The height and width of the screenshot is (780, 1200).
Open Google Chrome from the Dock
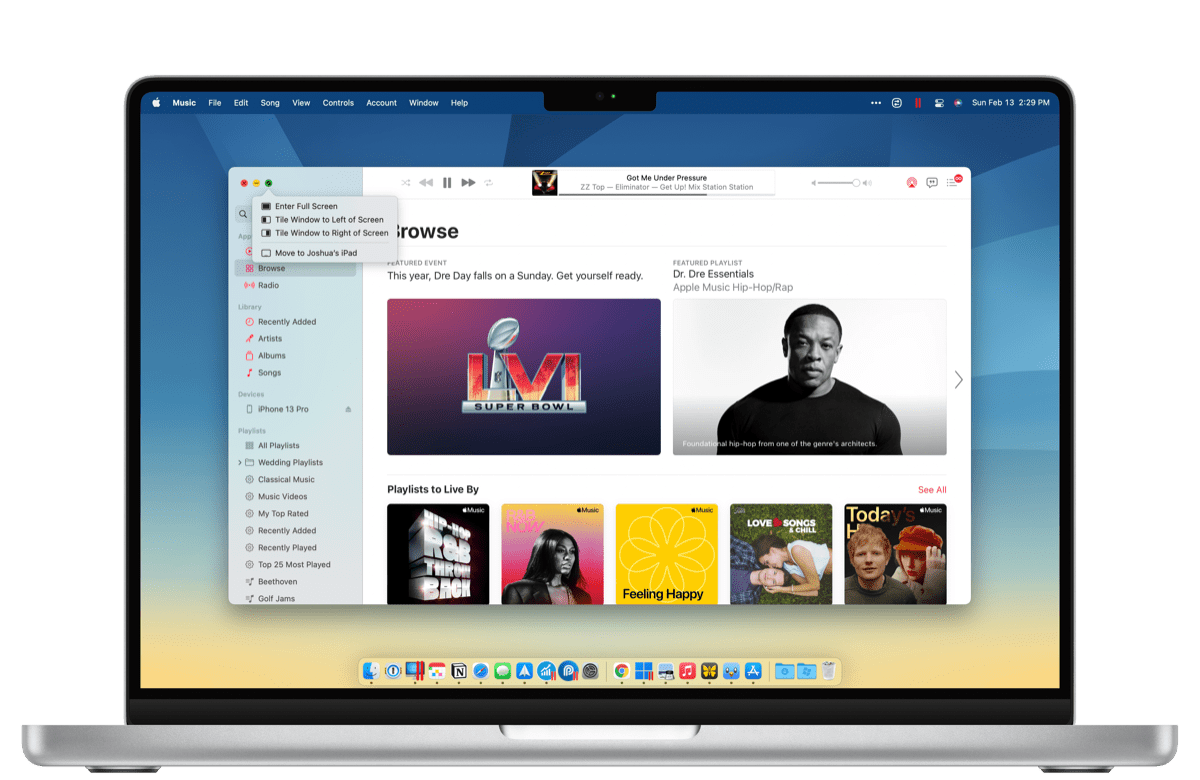[x=621, y=671]
